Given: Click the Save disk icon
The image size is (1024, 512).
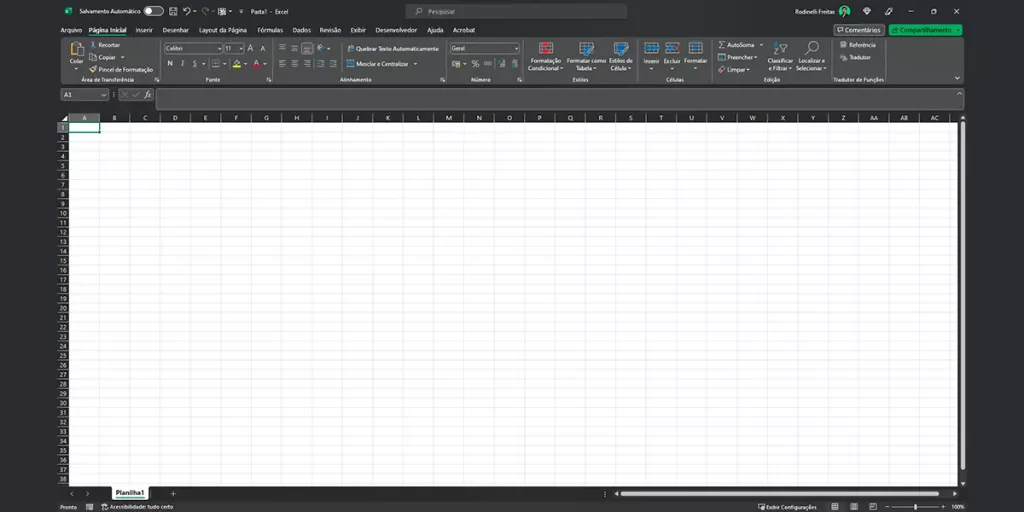Looking at the screenshot, I should [173, 11].
